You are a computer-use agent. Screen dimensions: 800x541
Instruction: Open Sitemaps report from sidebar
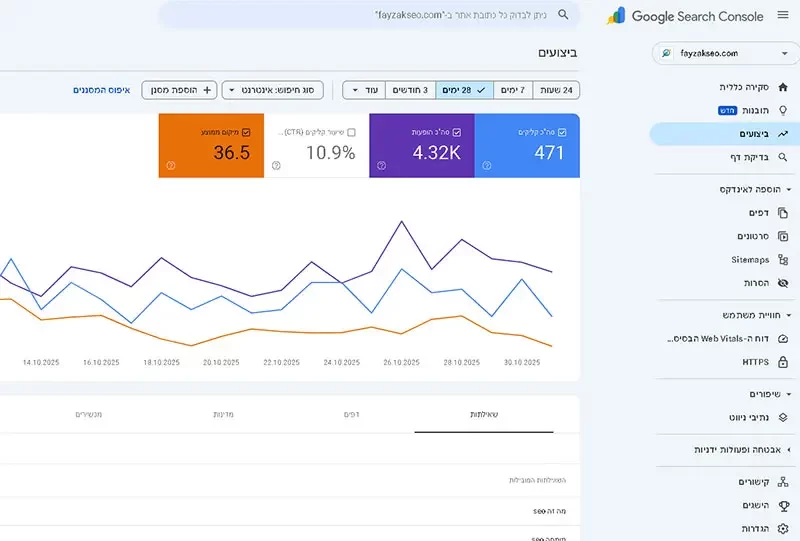tap(782, 260)
